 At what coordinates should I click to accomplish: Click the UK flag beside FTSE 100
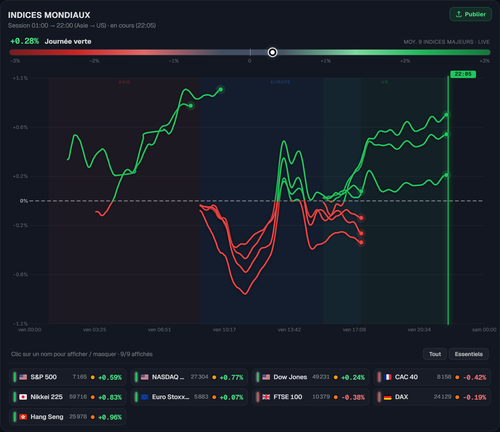(266, 397)
